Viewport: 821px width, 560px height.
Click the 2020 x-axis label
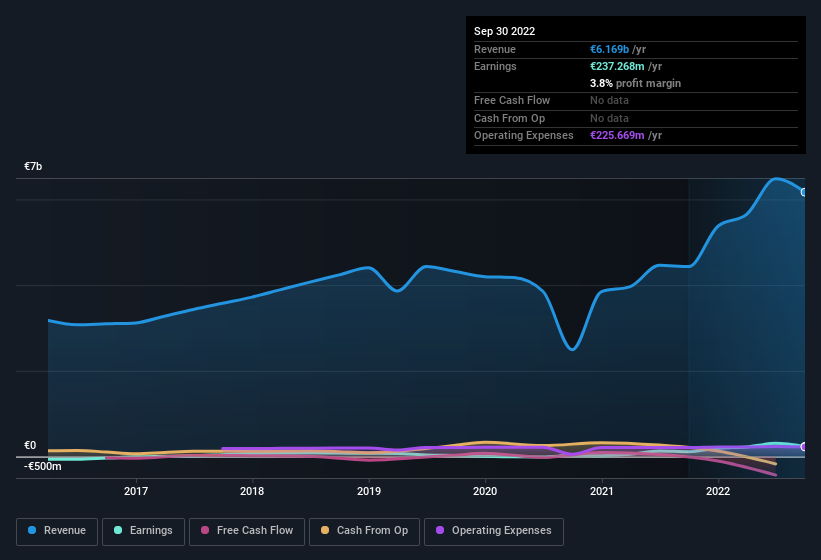[x=485, y=491]
